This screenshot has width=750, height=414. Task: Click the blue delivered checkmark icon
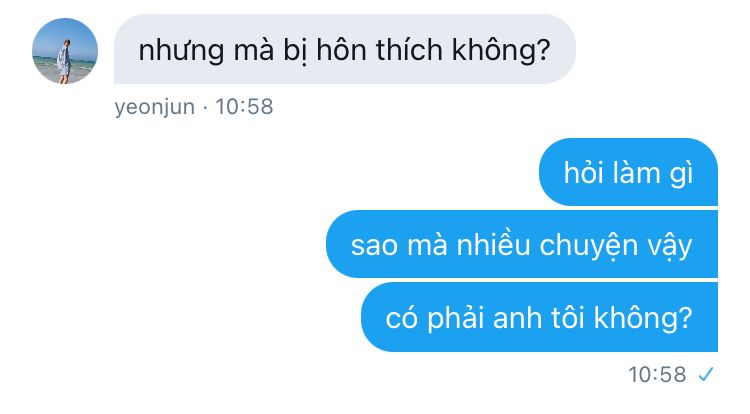[x=706, y=374]
